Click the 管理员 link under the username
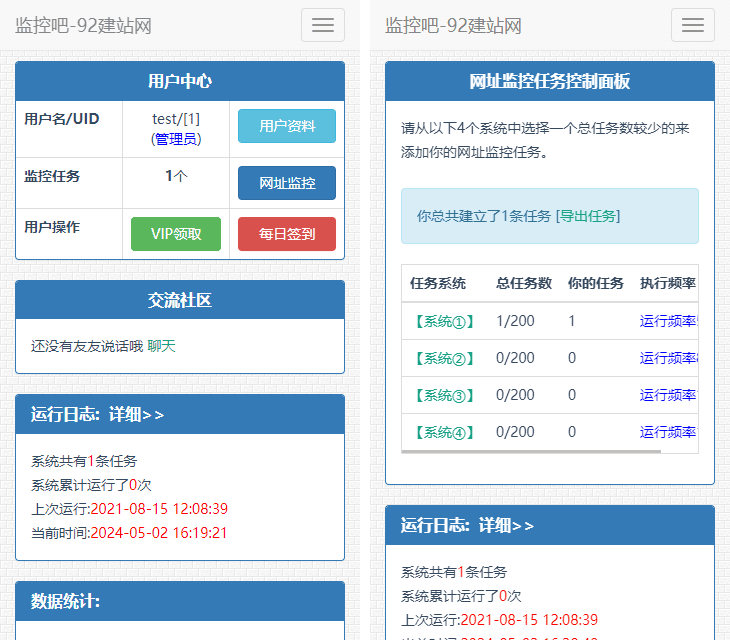This screenshot has height=640, width=730. (x=176, y=139)
